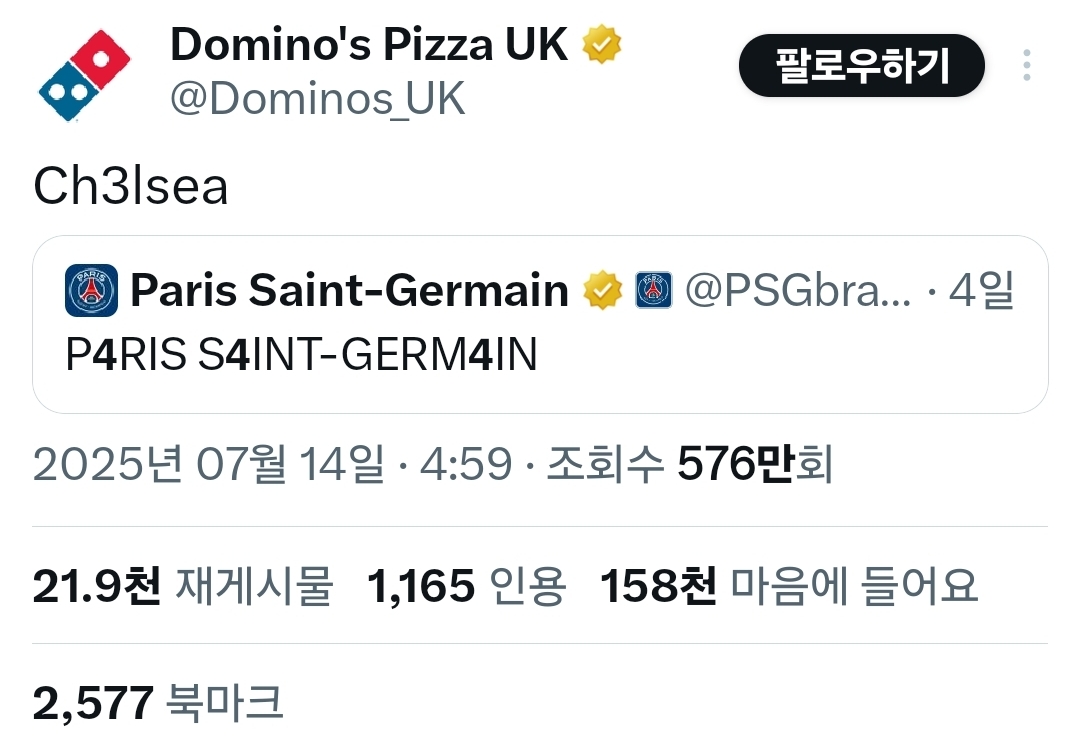Click the quoted tweet's 4일 timestamp

click(x=981, y=290)
